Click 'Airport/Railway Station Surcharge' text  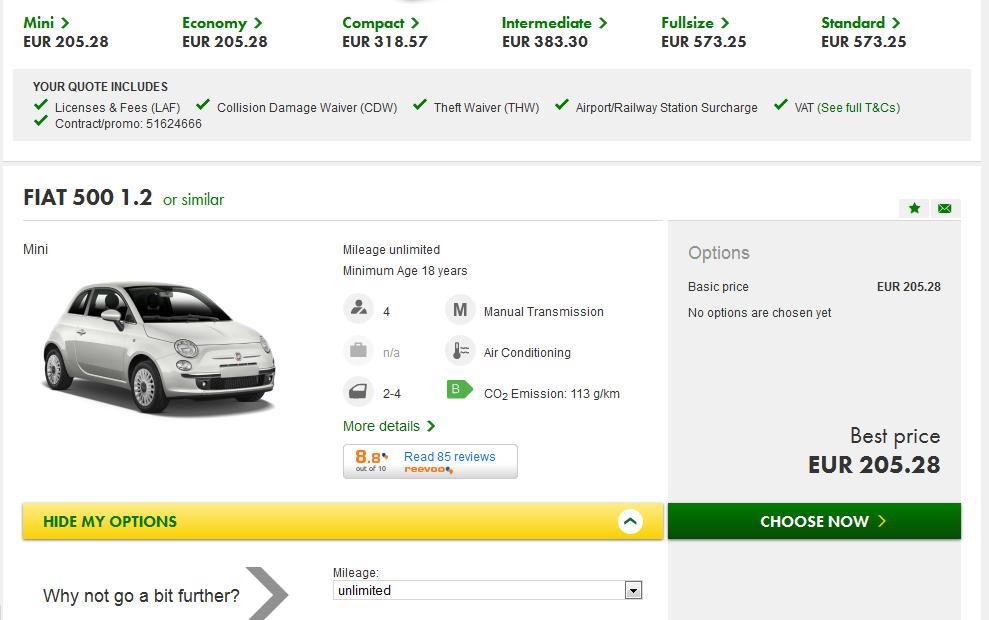click(x=666, y=108)
